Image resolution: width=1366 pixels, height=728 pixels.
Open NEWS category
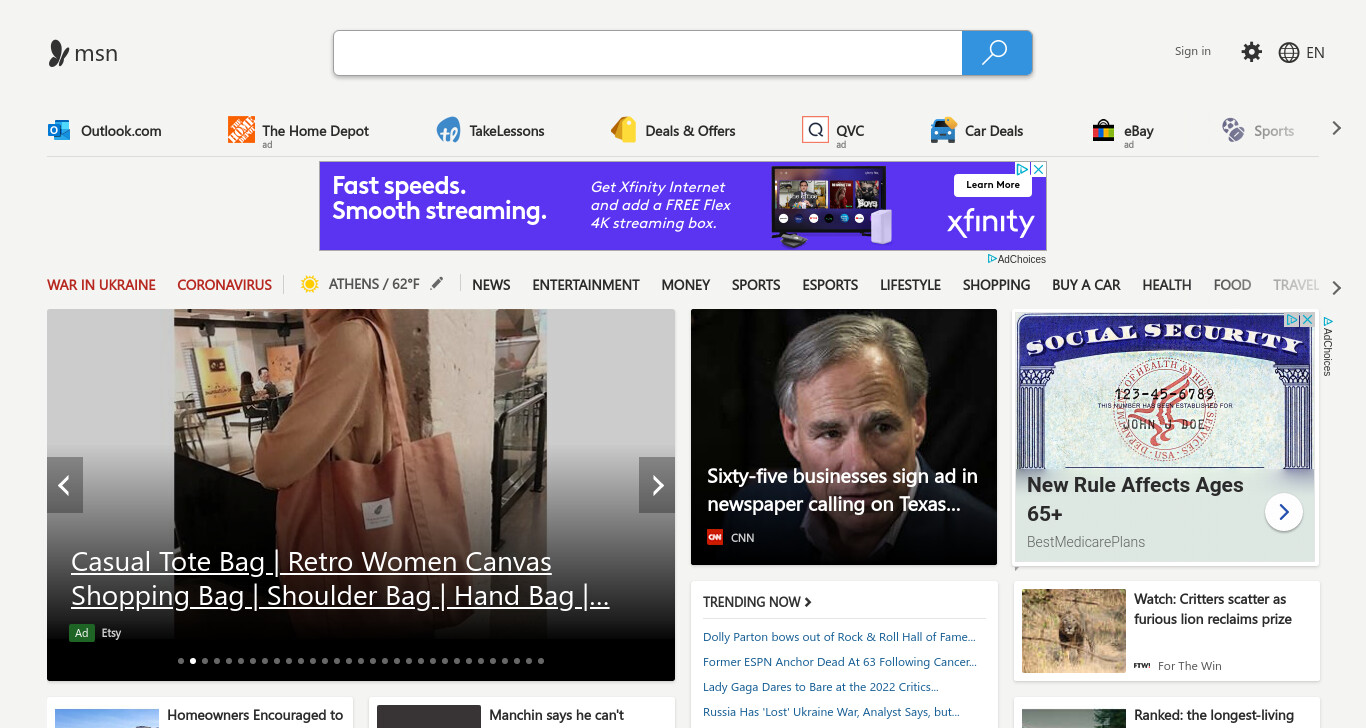click(491, 285)
